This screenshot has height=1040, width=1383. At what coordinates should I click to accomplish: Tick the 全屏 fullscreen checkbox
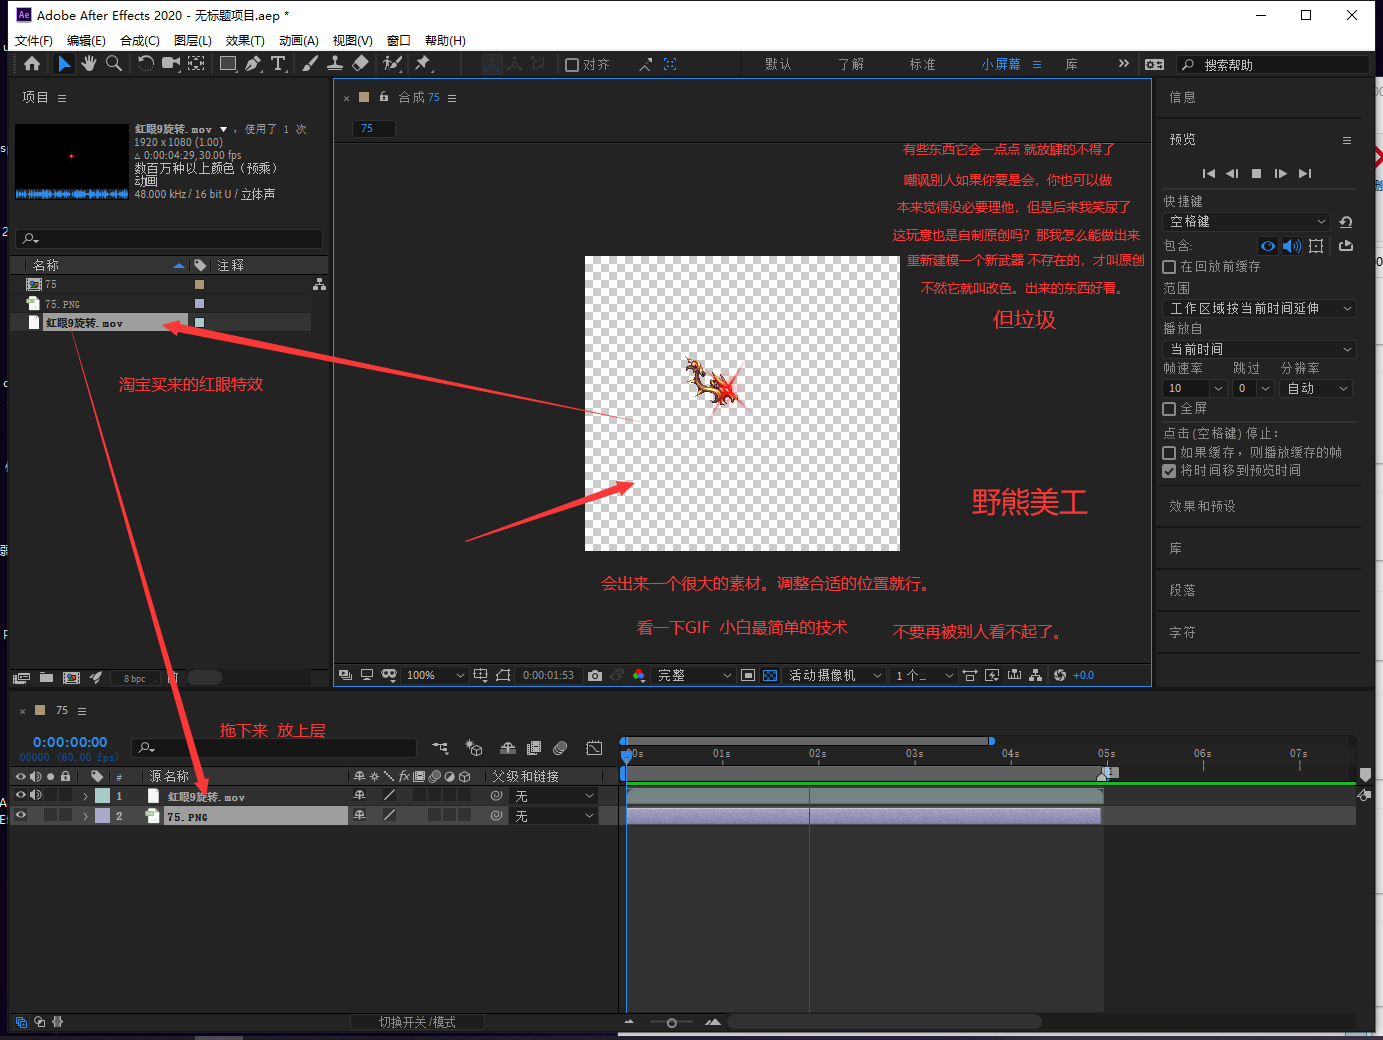1169,409
